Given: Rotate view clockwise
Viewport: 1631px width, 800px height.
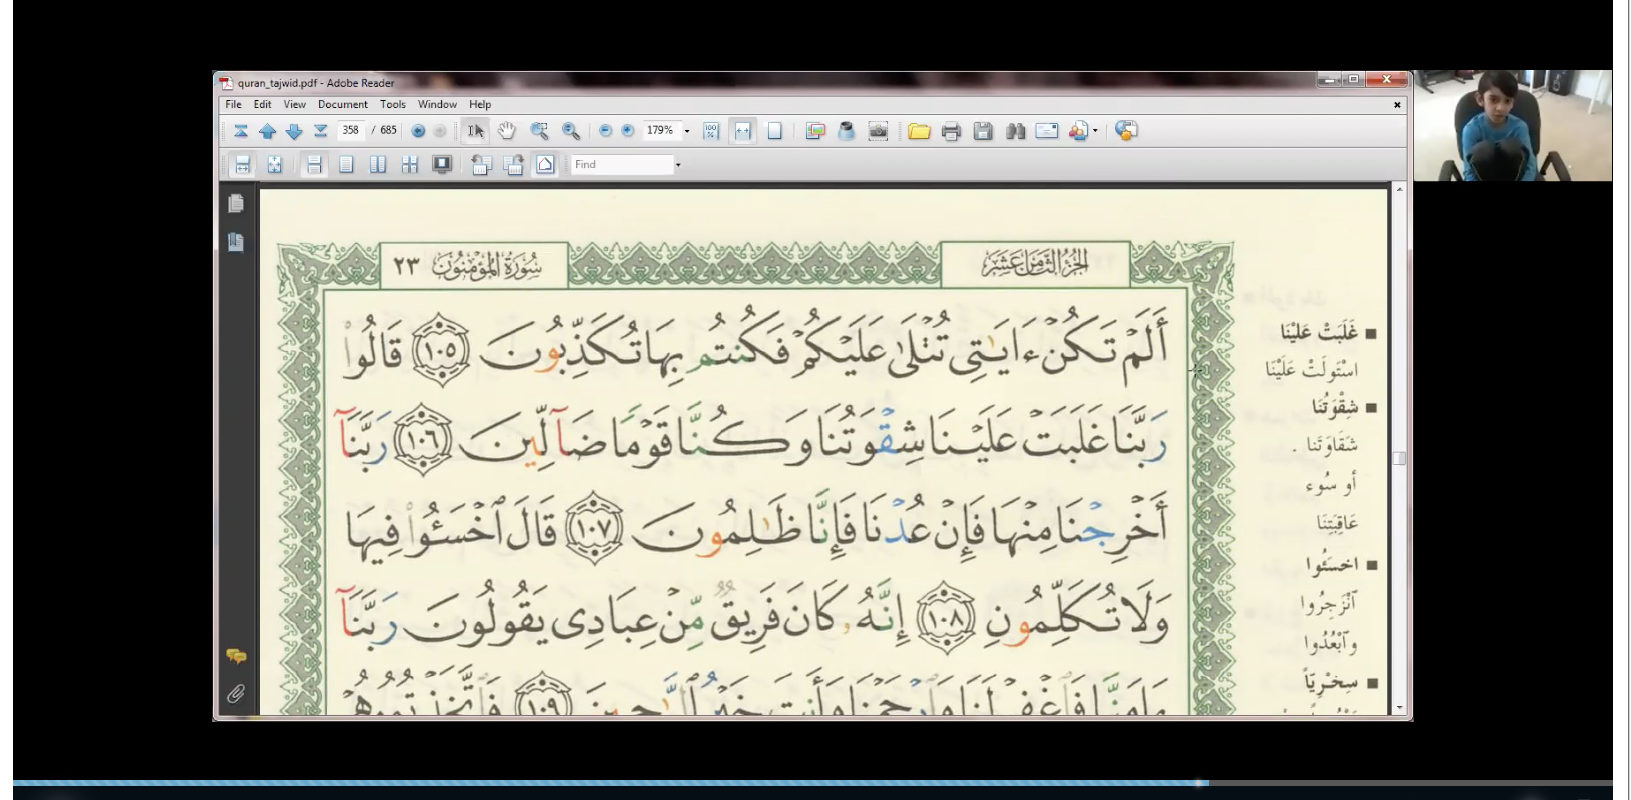Looking at the screenshot, I should (x=513, y=165).
